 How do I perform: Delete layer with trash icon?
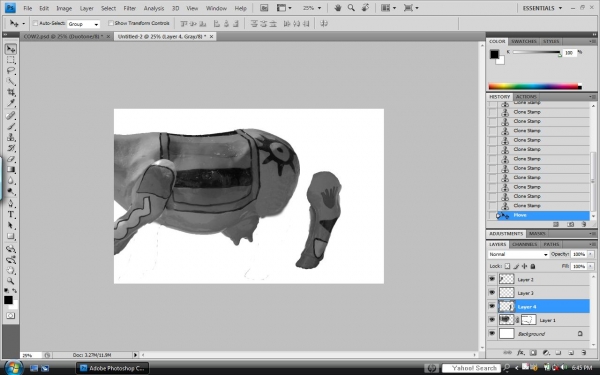(584, 352)
